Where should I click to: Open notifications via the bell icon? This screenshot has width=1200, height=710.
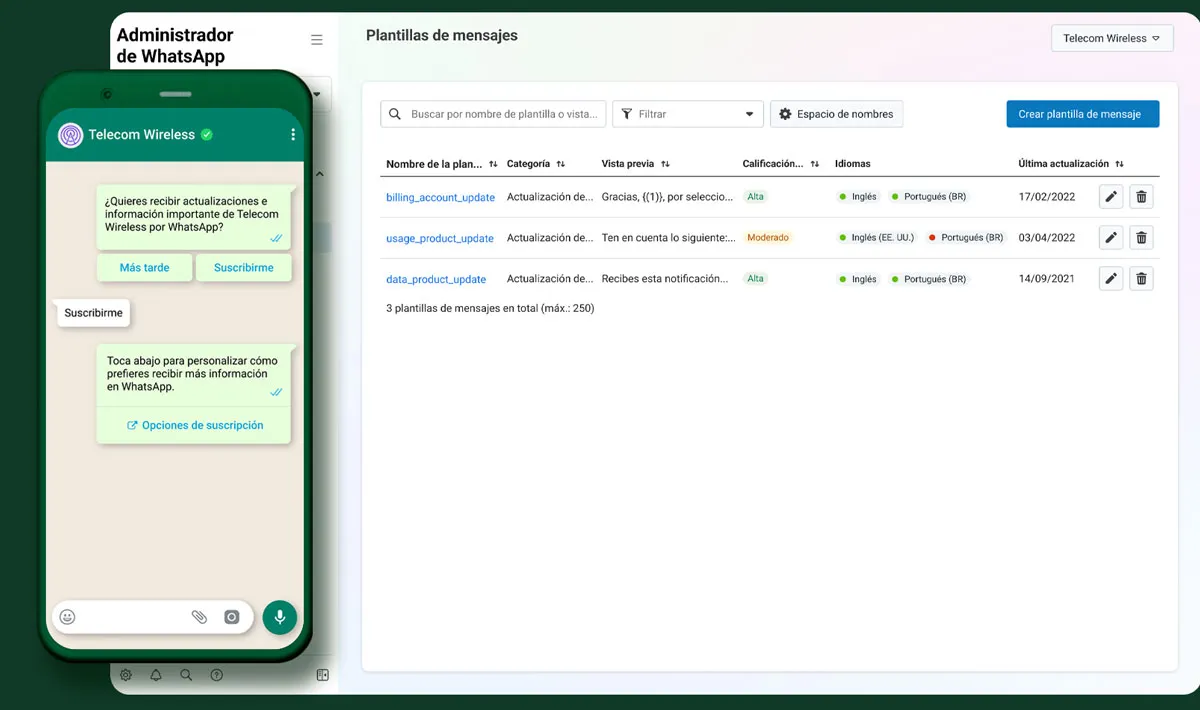click(x=156, y=675)
